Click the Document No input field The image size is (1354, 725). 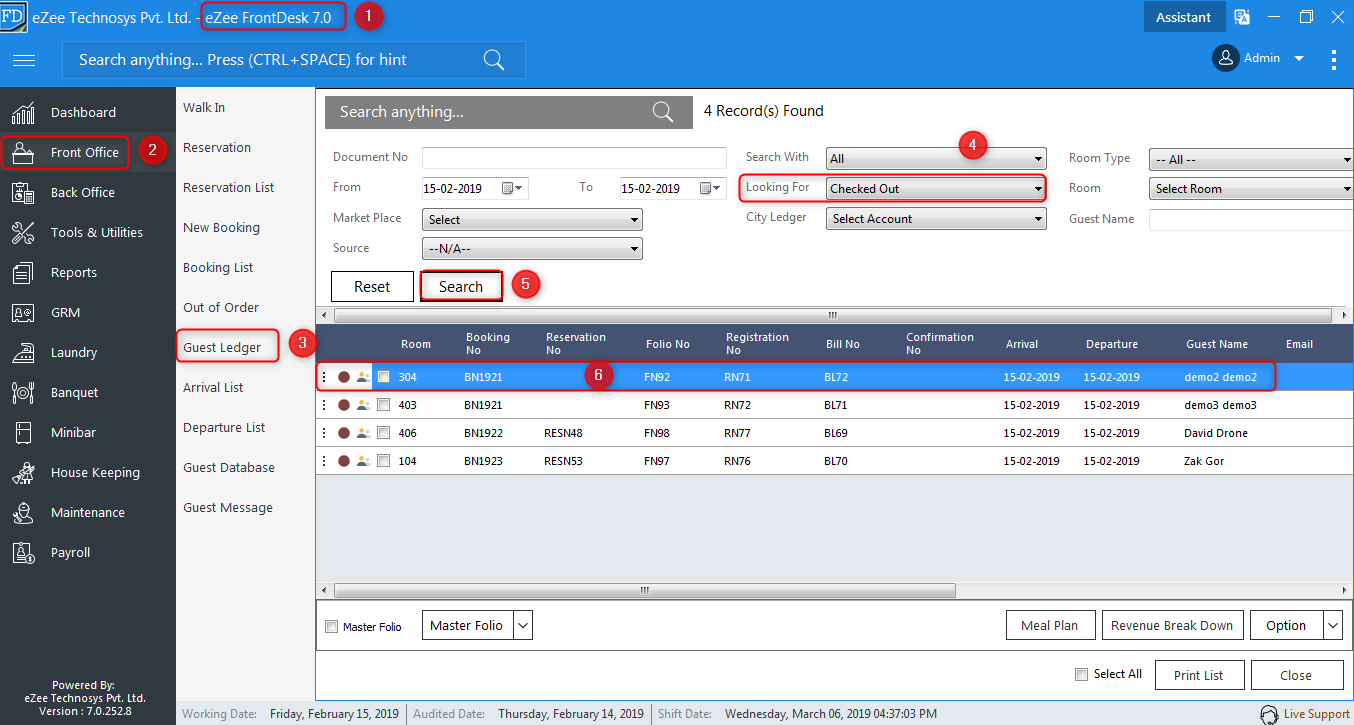(574, 158)
